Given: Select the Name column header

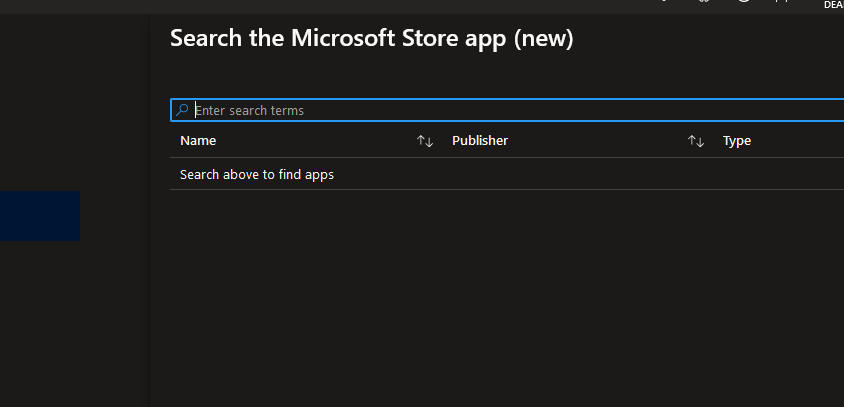Looking at the screenshot, I should coord(198,141).
